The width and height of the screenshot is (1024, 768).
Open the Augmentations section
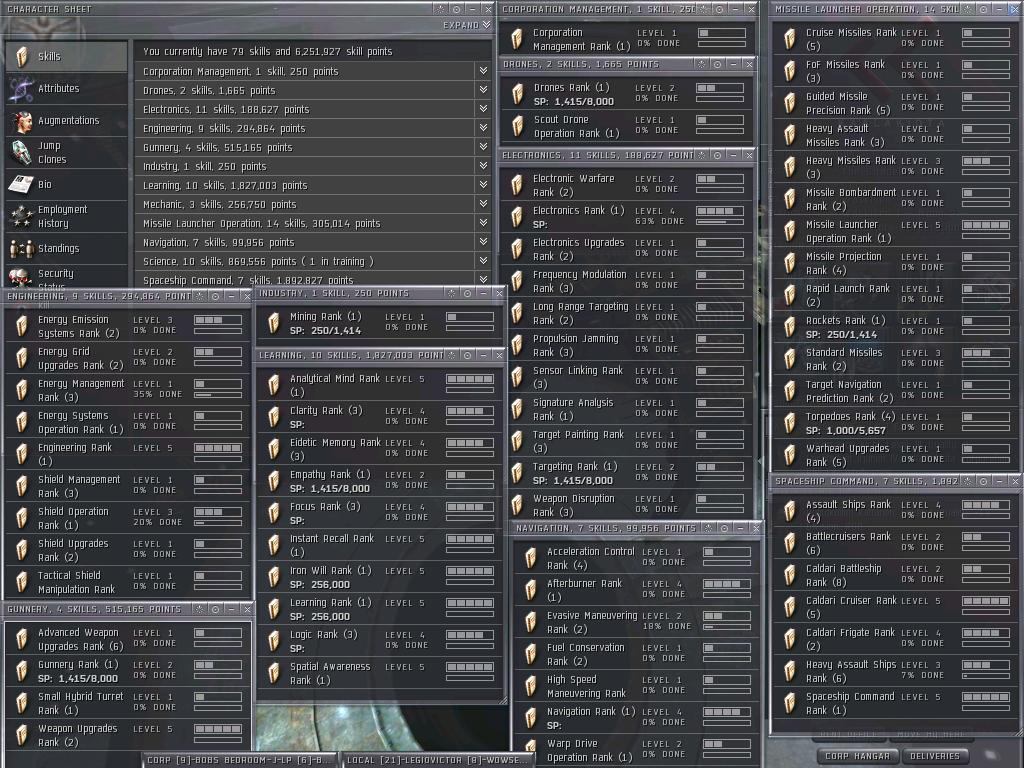pyautogui.click(x=66, y=120)
